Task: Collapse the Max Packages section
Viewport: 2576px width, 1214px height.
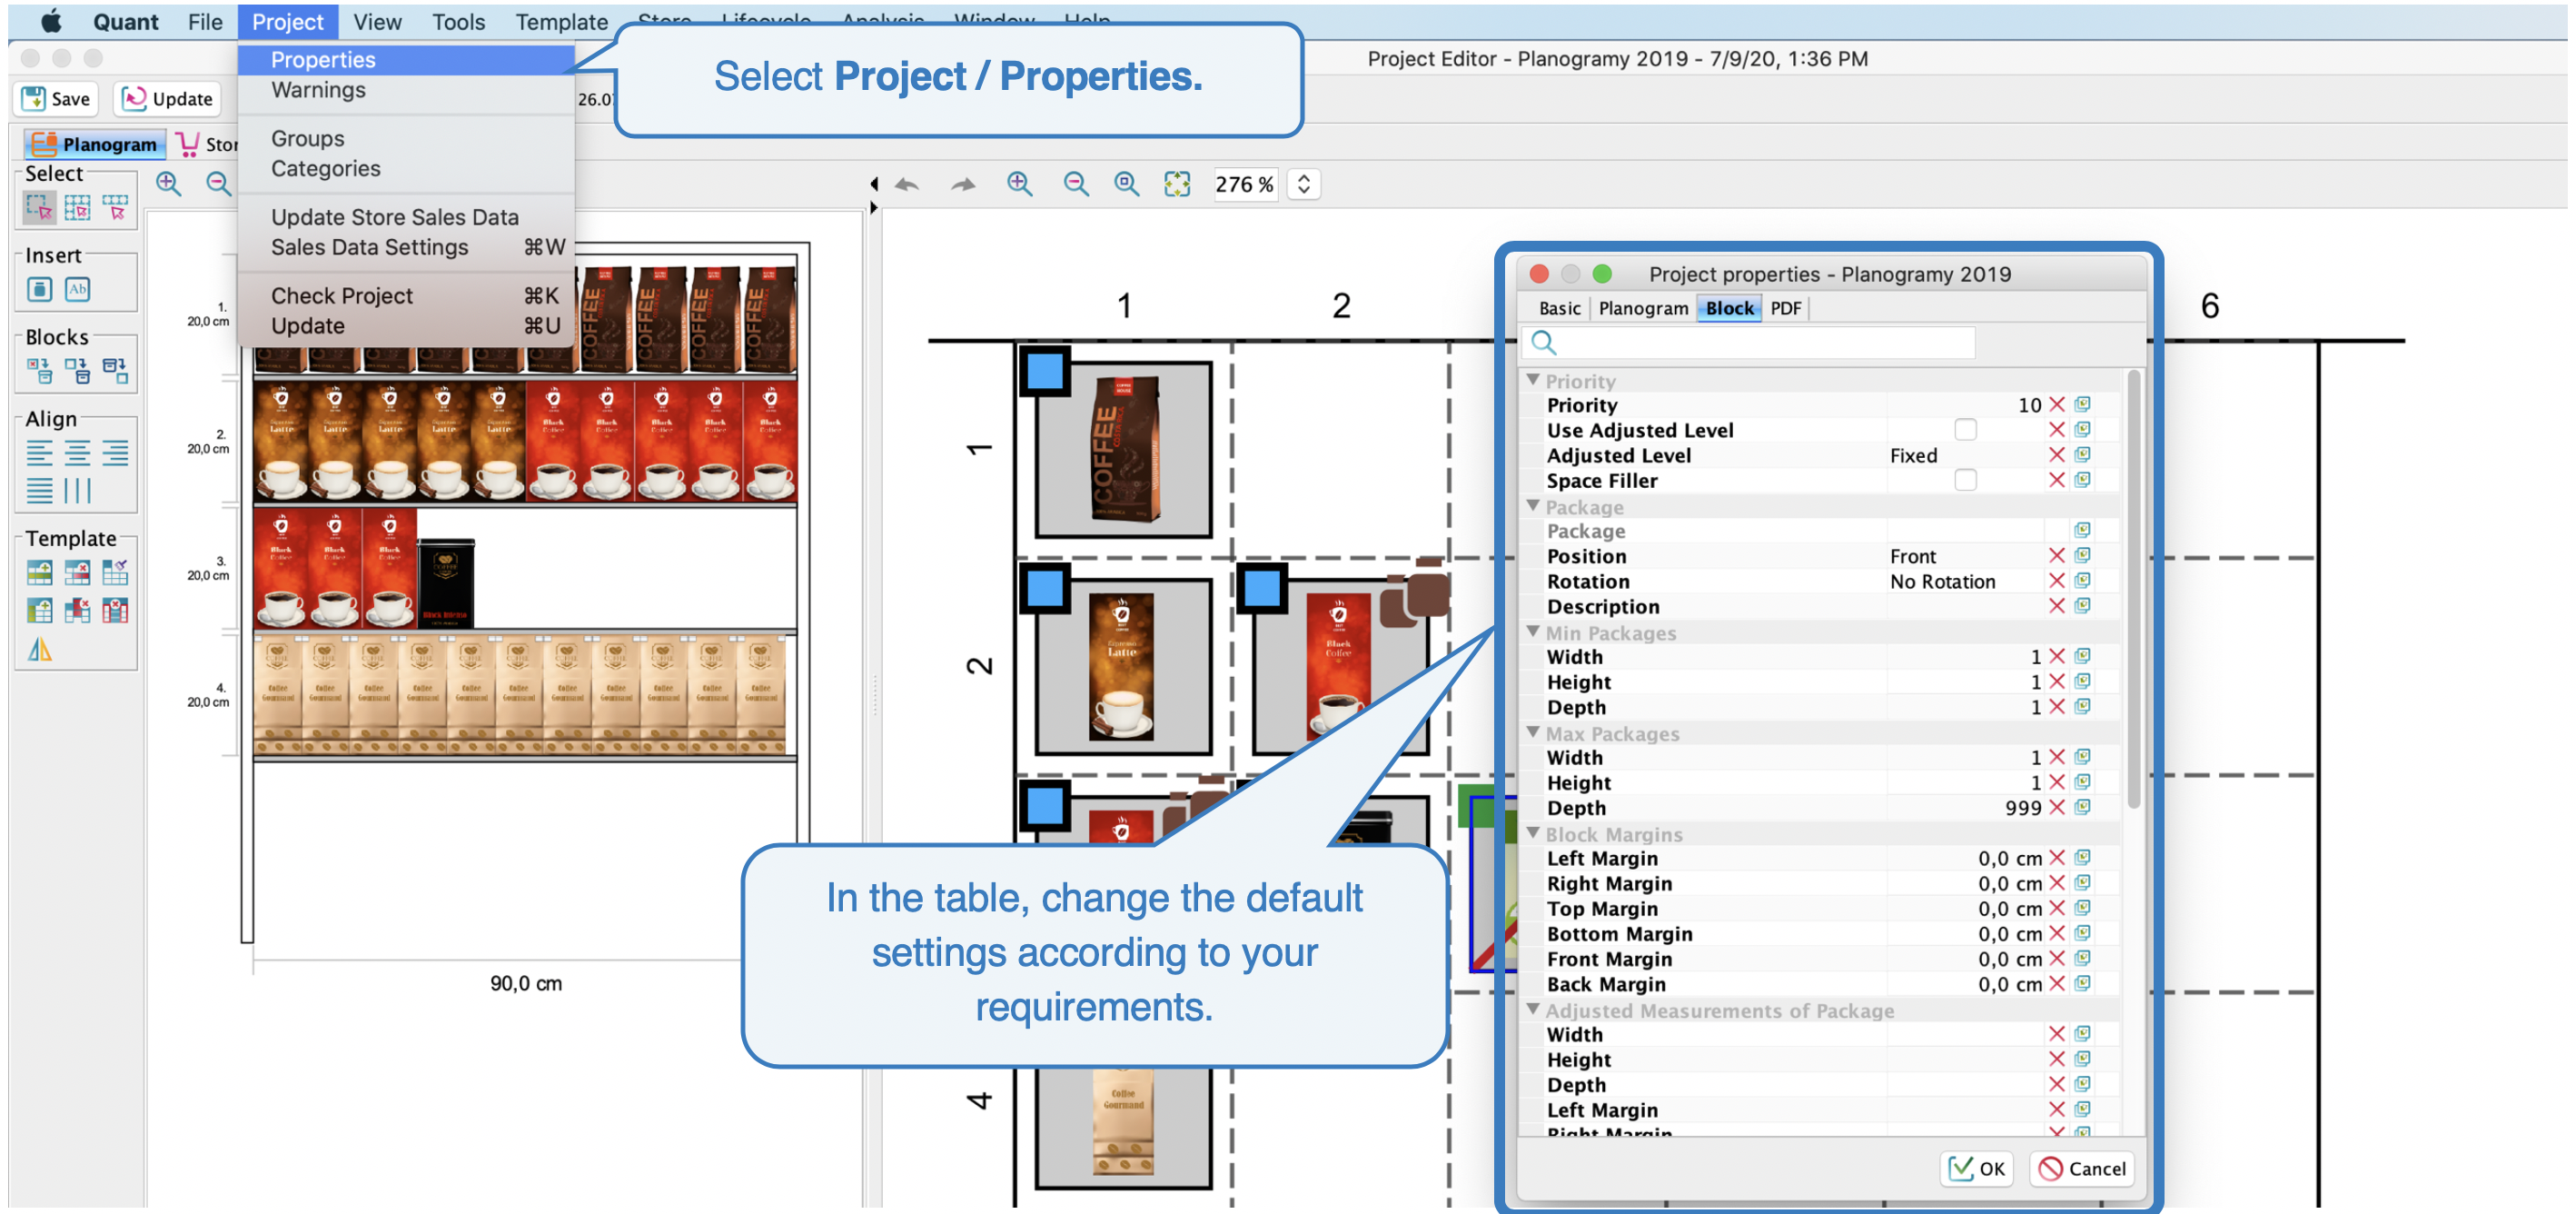Action: [1533, 733]
